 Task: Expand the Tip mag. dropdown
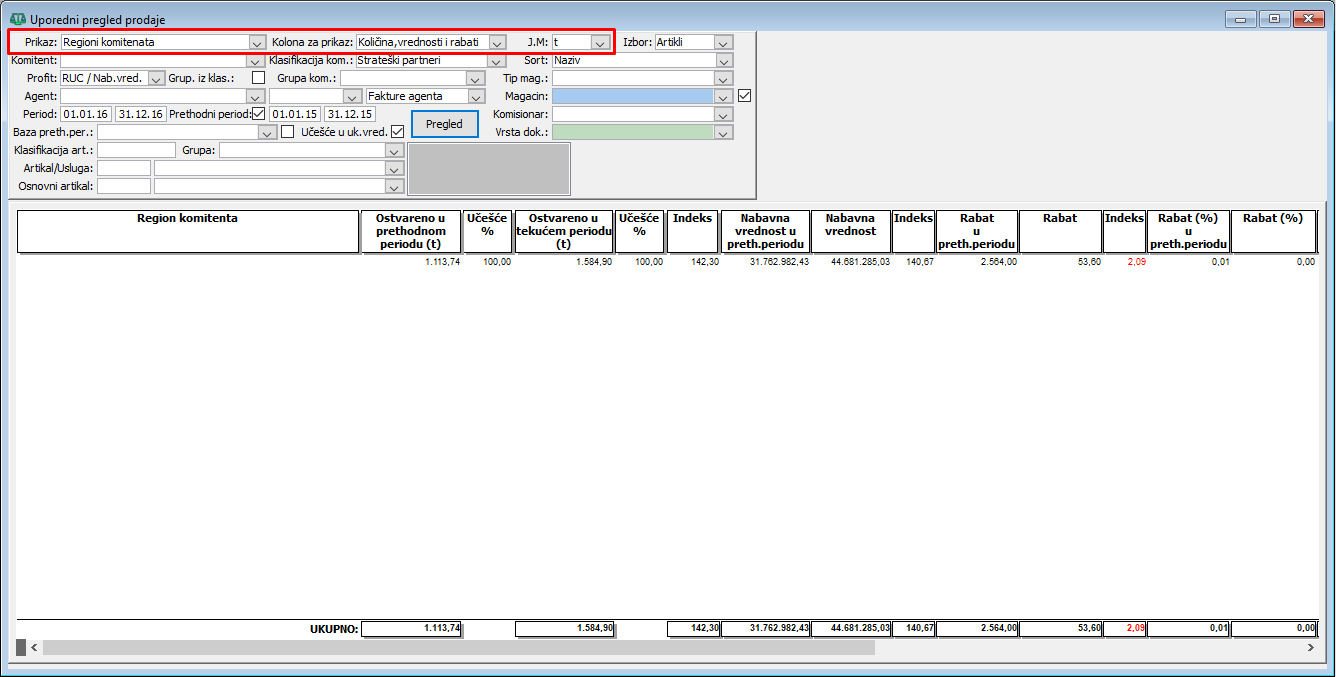[724, 78]
